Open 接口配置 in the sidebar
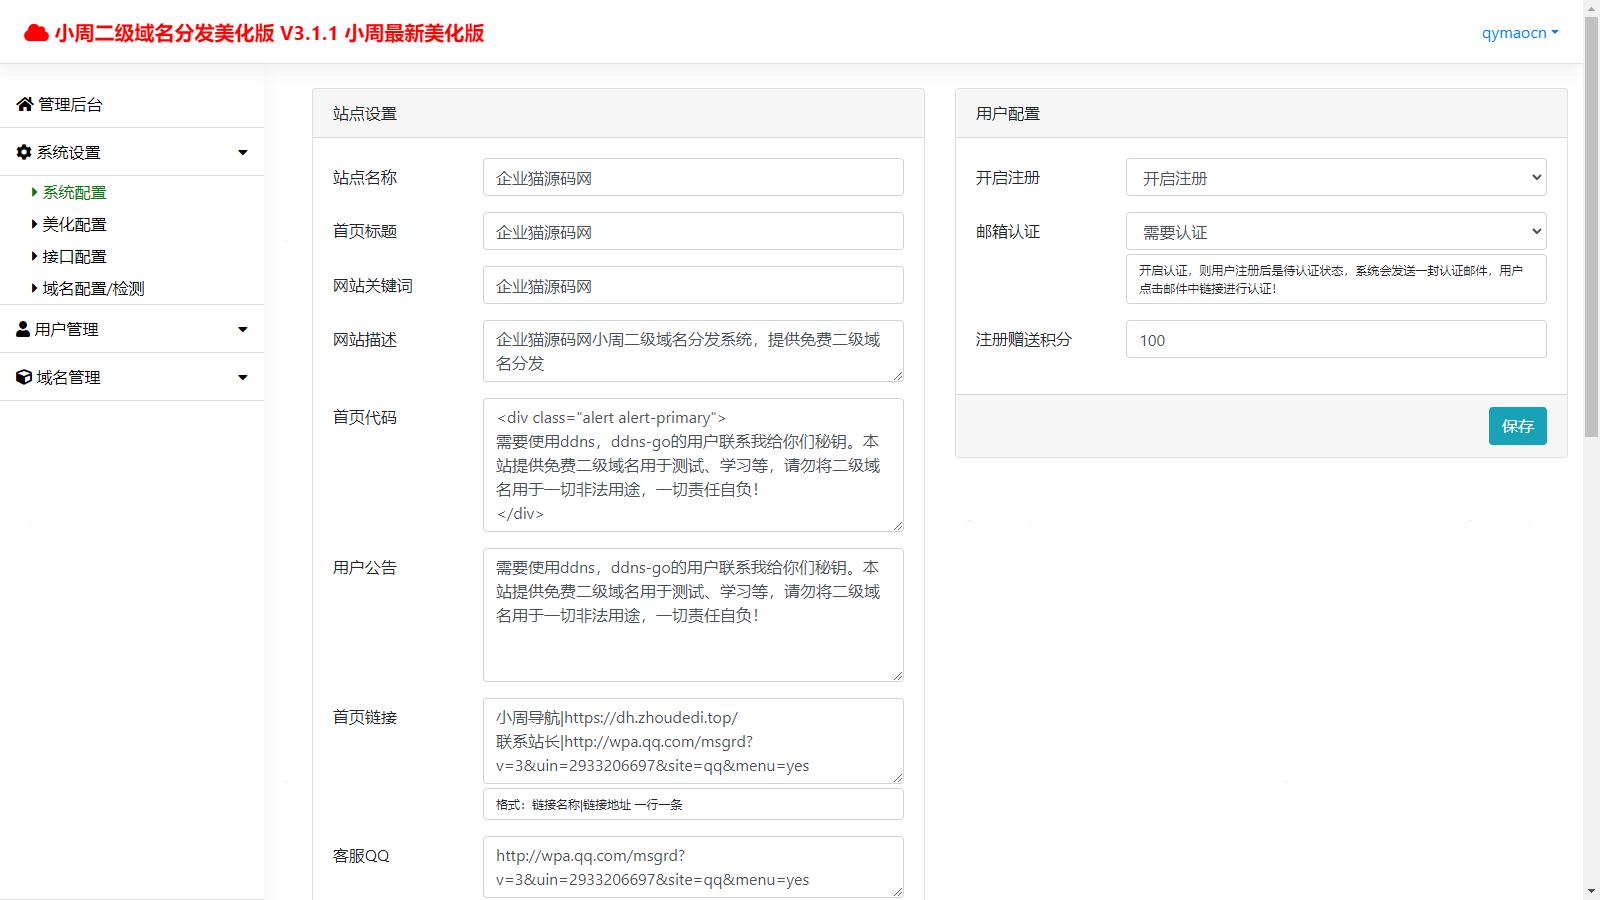 coord(74,256)
